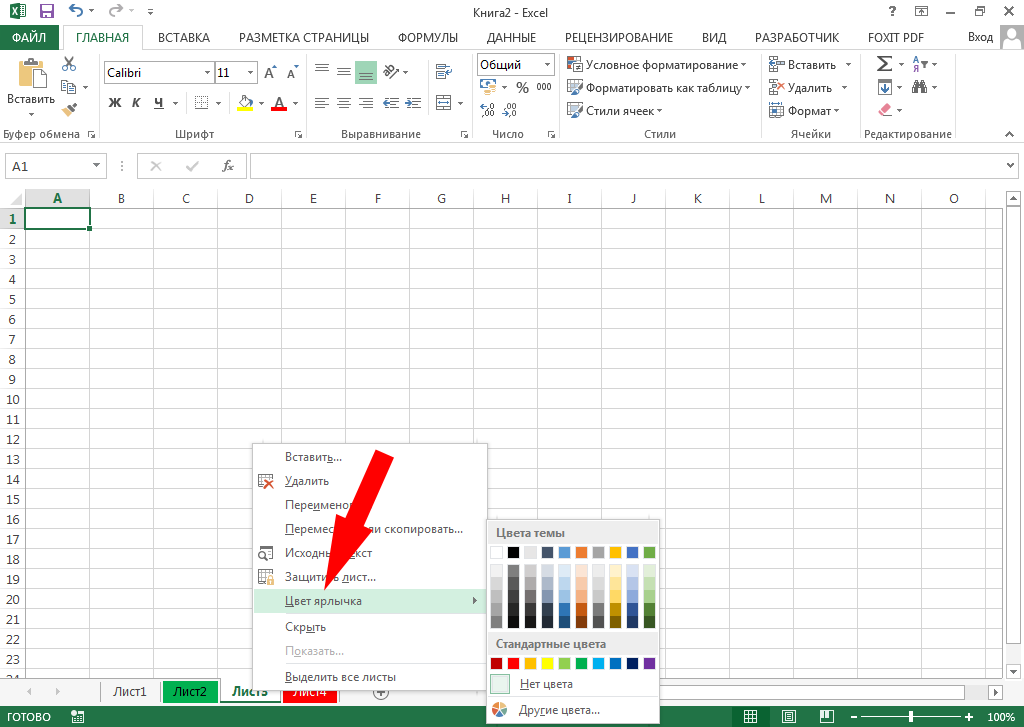Image resolution: width=1024 pixels, height=727 pixels.
Task: Toggle italic formatting (К)
Action: point(137,102)
